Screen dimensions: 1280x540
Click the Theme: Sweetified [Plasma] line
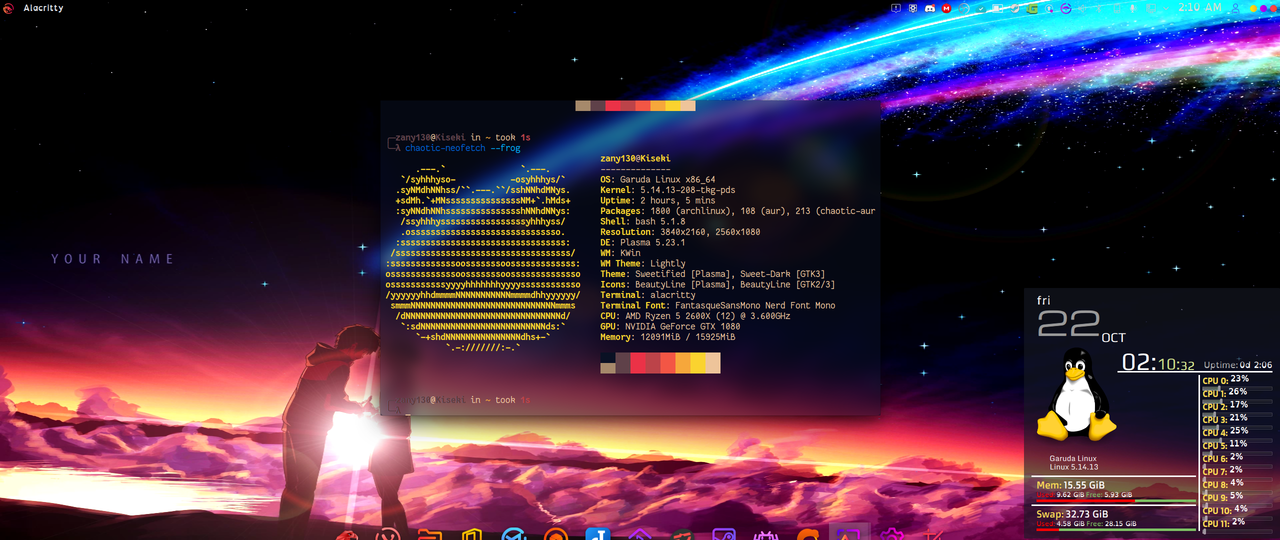click(x=712, y=274)
